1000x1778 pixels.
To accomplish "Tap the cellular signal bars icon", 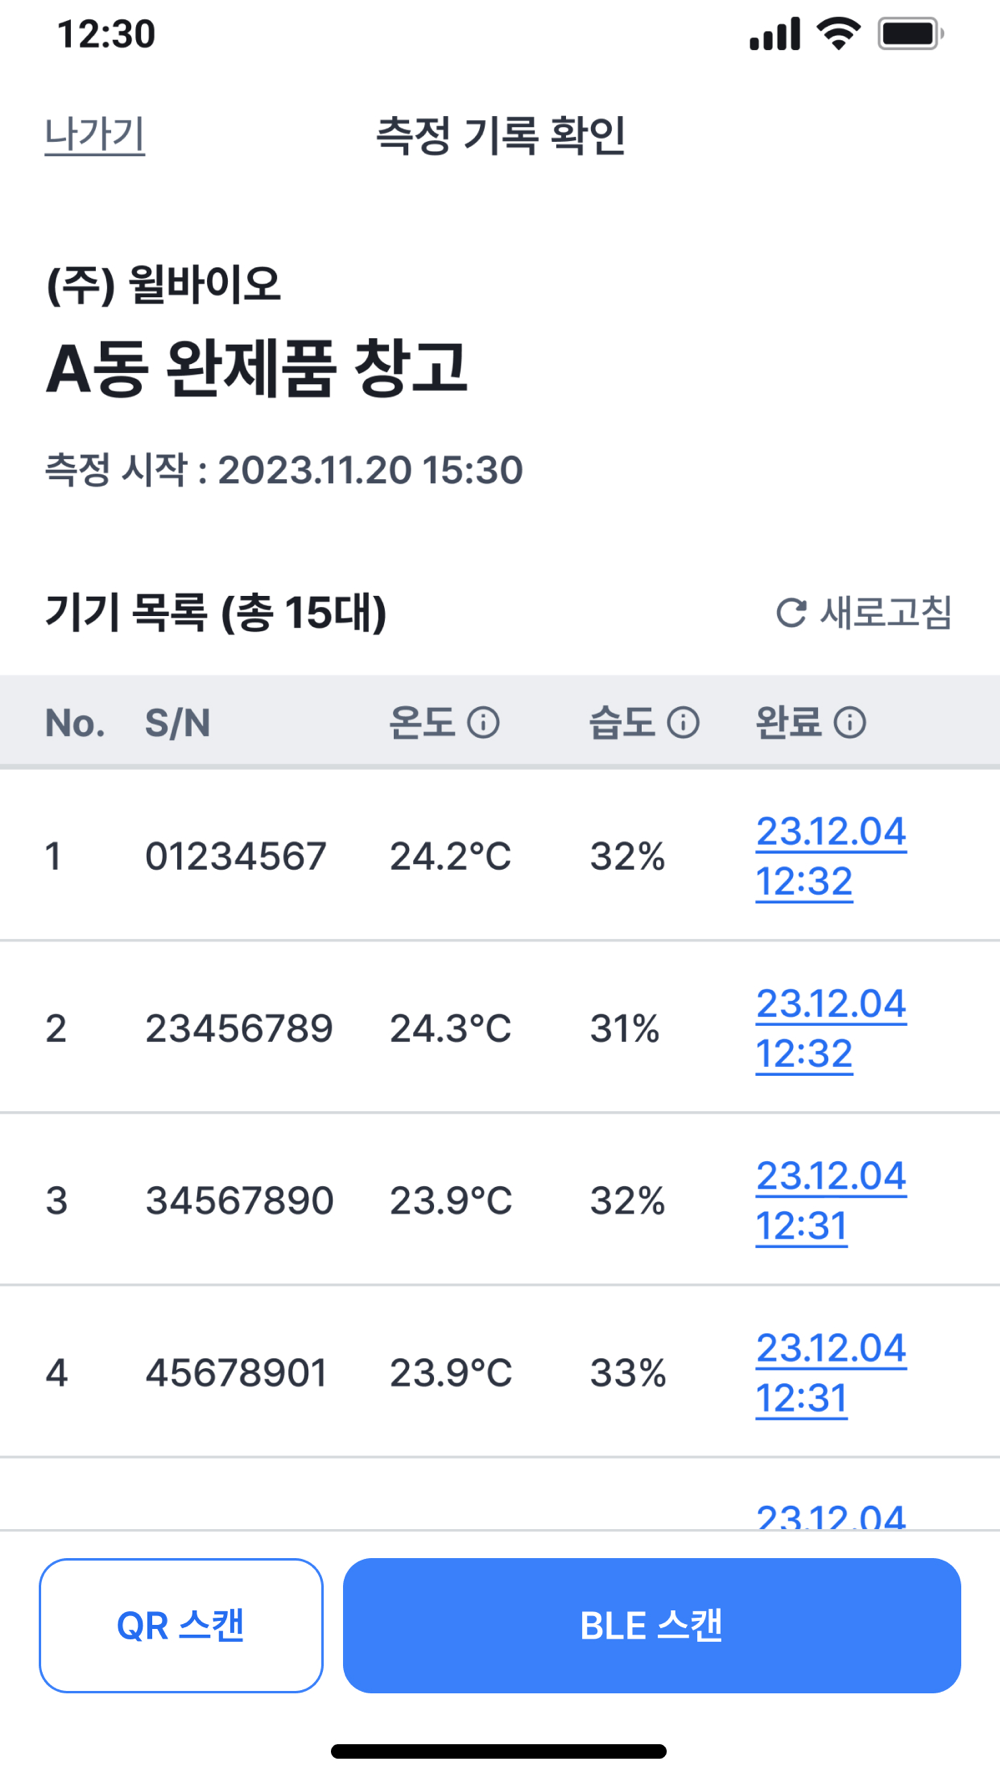I will click(775, 34).
